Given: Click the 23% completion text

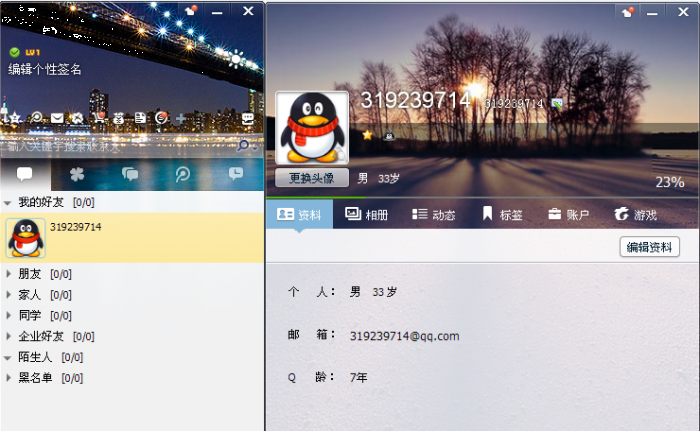Looking at the screenshot, I should click(x=670, y=182).
